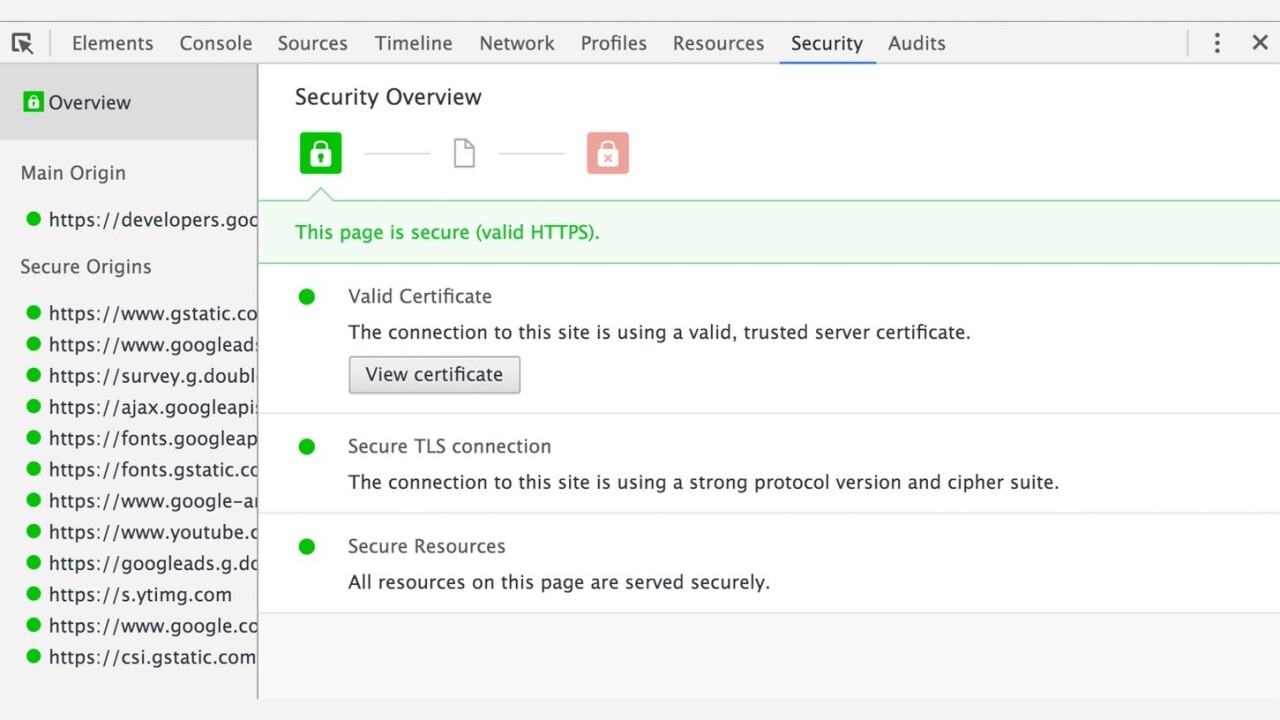The image size is (1280, 720).
Task: Click the page document icon
Action: [x=464, y=154]
